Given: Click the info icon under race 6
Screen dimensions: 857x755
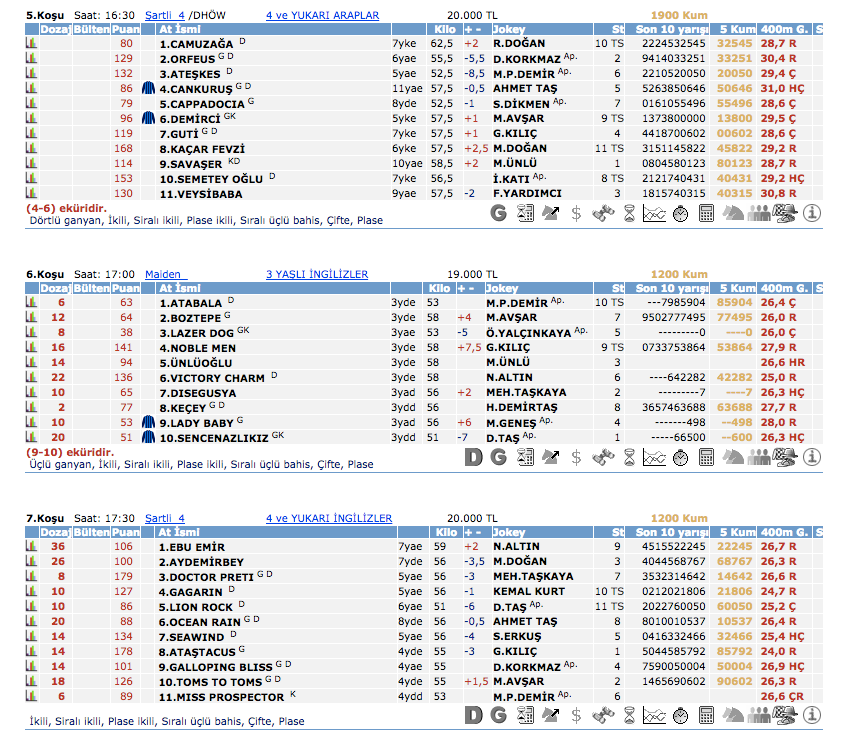Looking at the screenshot, I should click(812, 457).
